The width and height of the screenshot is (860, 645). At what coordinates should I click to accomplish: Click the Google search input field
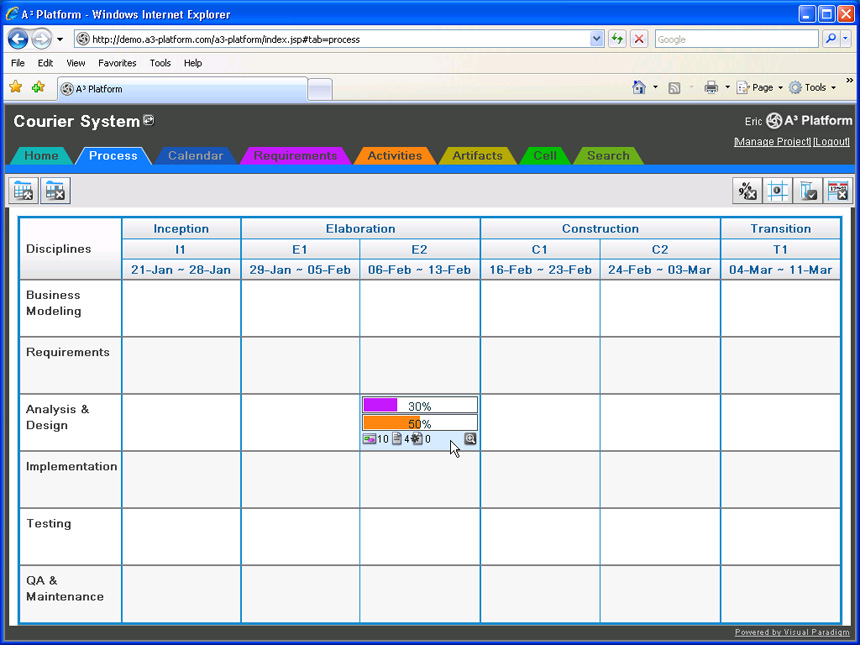736,39
